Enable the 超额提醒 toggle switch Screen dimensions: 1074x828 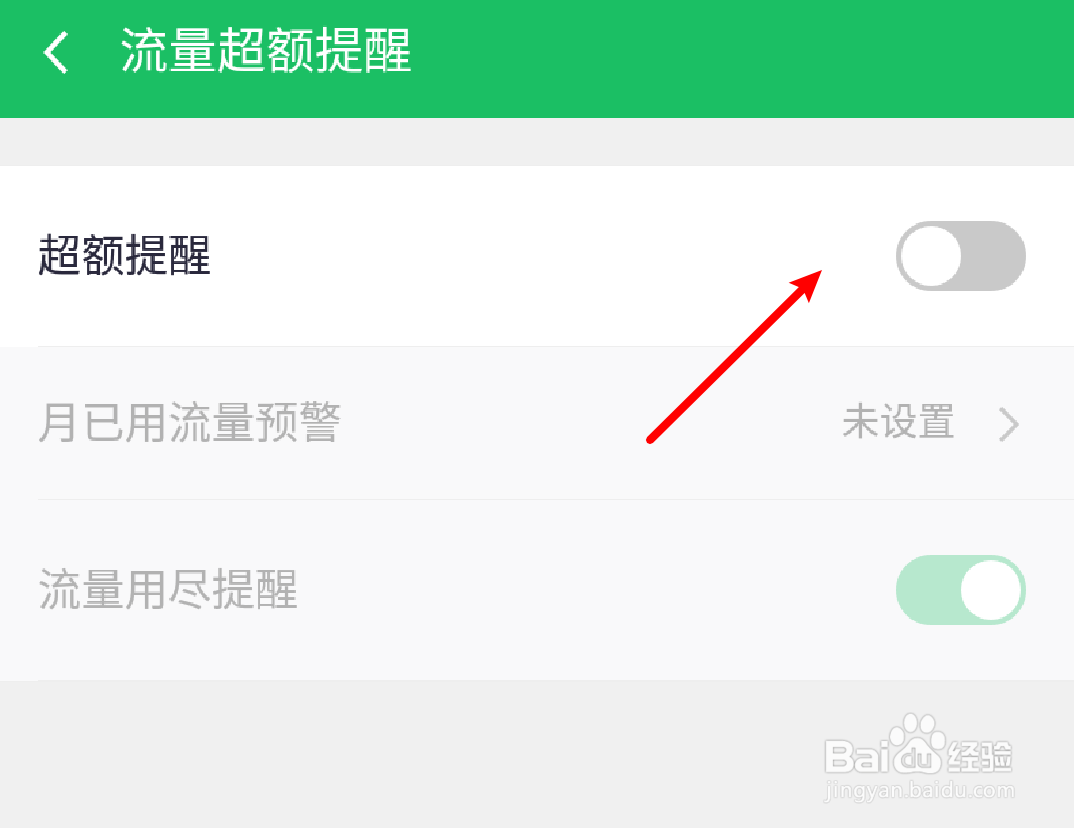click(960, 255)
